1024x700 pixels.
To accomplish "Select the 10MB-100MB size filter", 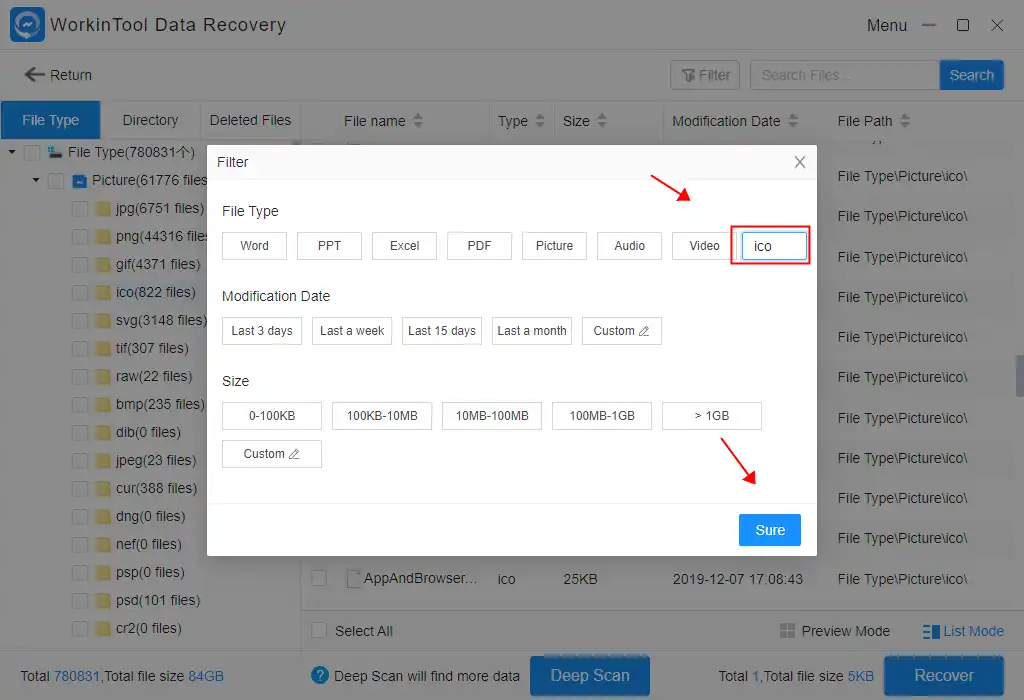I will click(x=492, y=416).
